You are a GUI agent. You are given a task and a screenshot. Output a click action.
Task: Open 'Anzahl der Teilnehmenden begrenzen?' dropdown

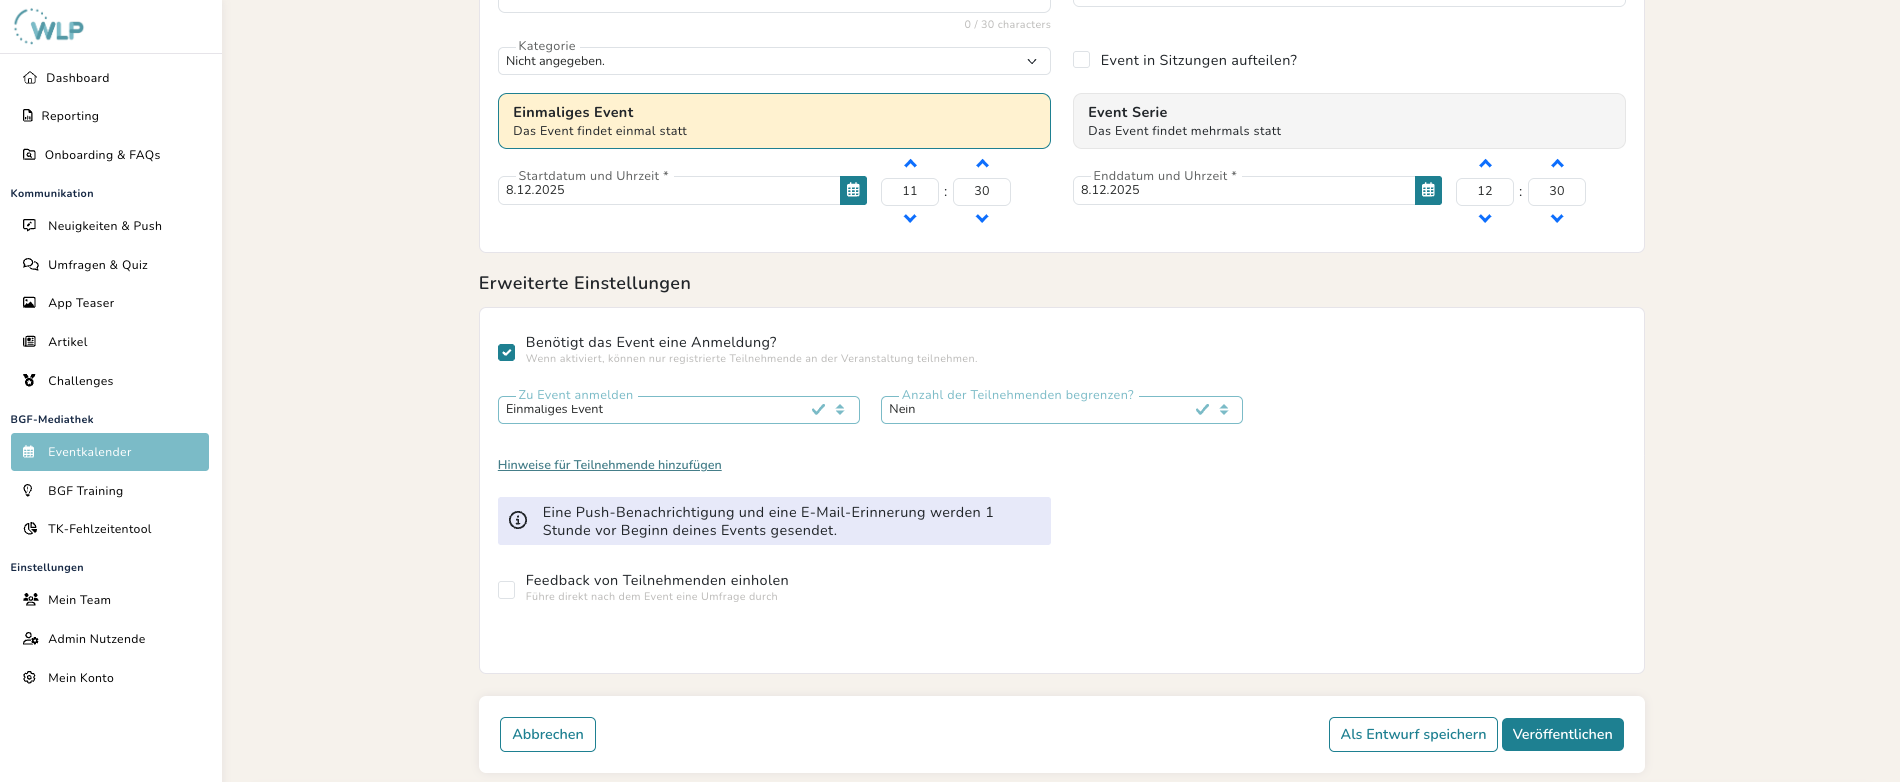click(1061, 410)
